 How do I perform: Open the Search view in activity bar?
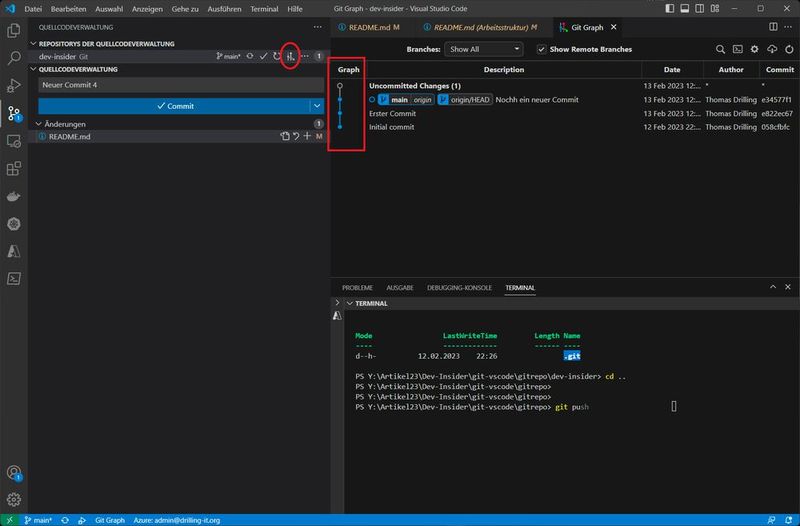click(14, 58)
